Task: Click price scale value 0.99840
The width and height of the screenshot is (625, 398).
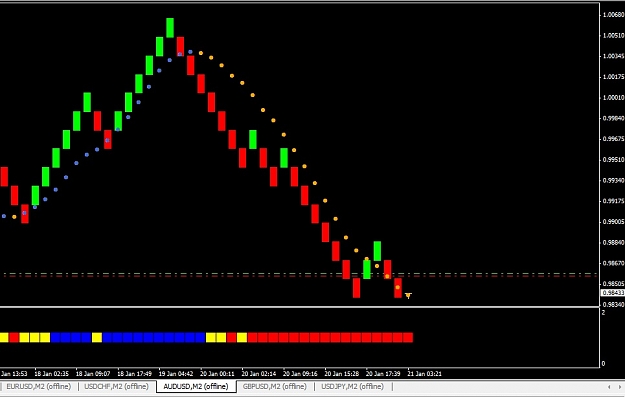Action: [613, 118]
